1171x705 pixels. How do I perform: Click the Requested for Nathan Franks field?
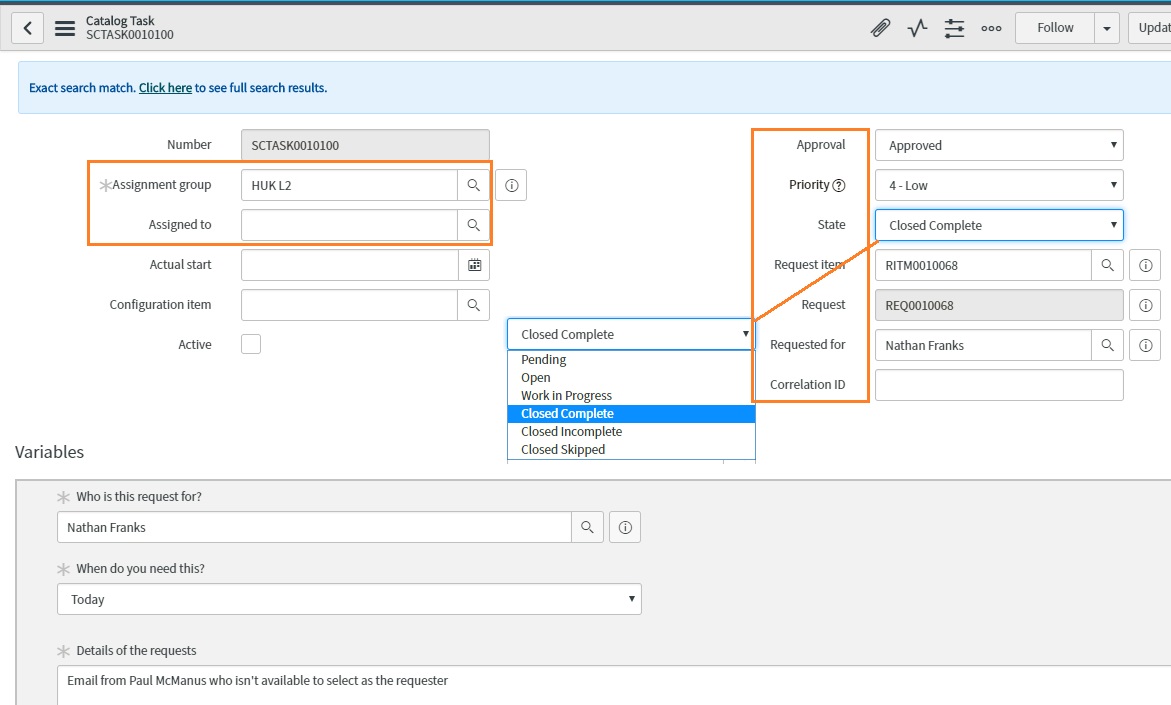tap(984, 345)
